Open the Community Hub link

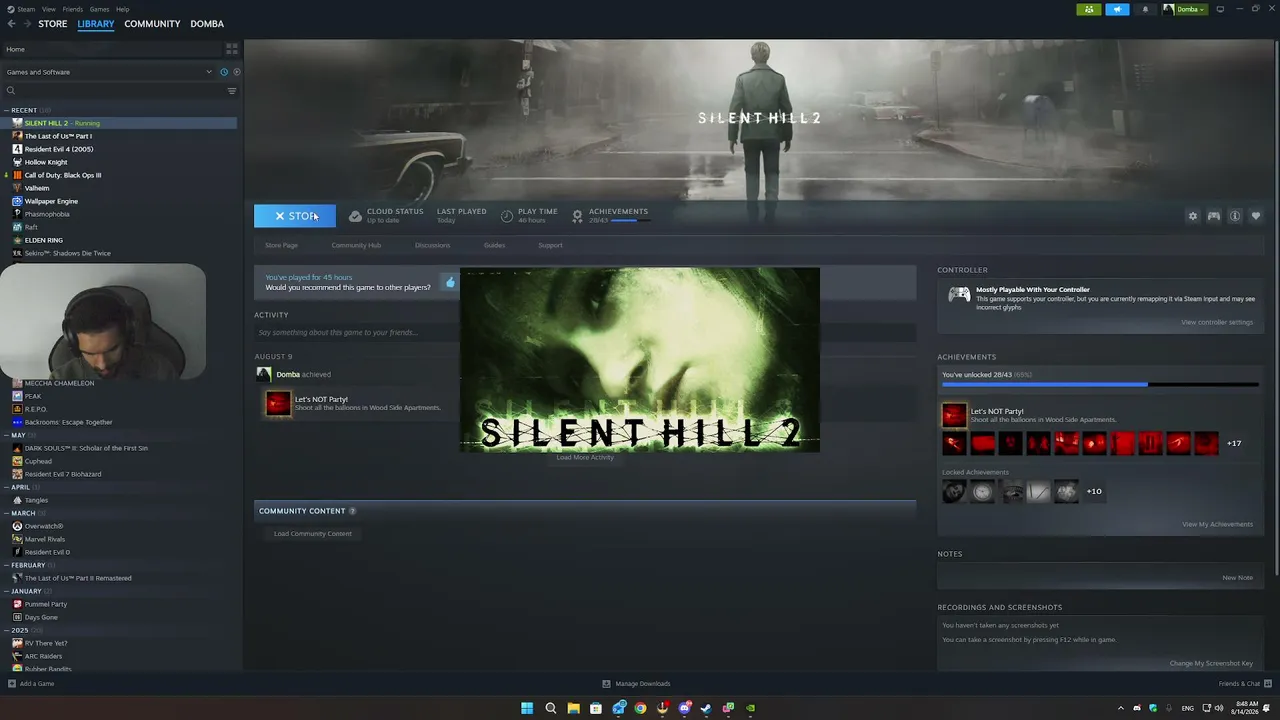tap(356, 245)
